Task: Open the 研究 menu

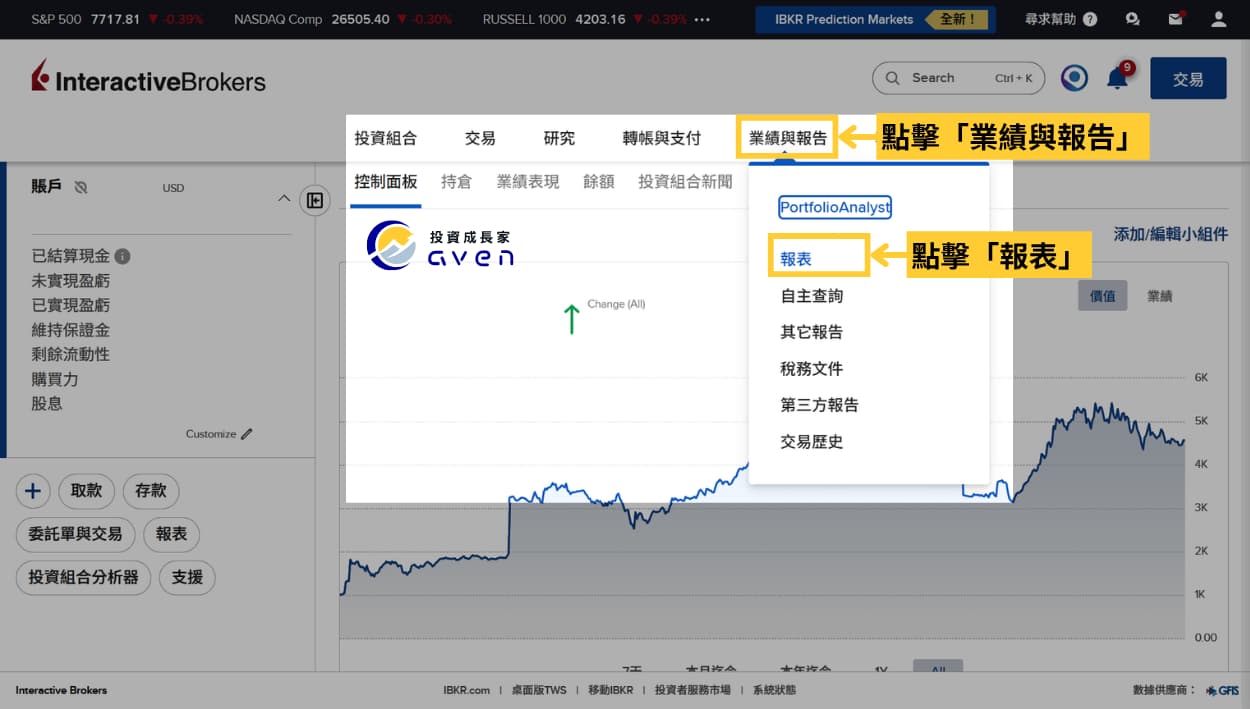Action: 559,138
